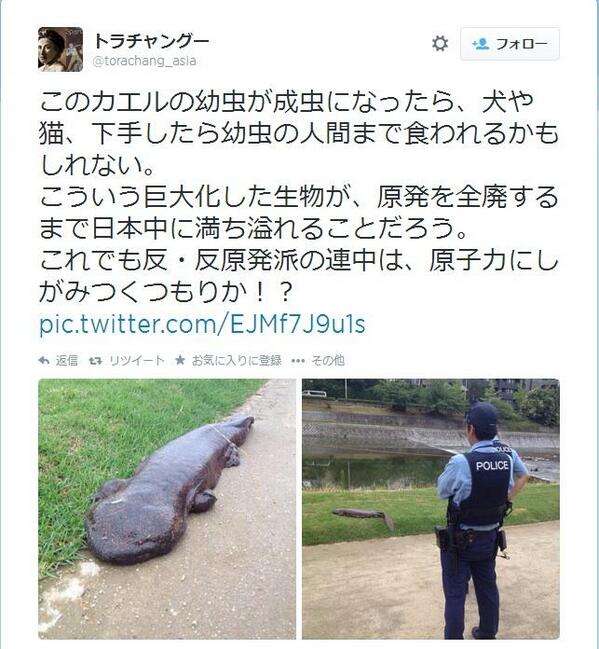Click the 返信 reply label

[67, 361]
